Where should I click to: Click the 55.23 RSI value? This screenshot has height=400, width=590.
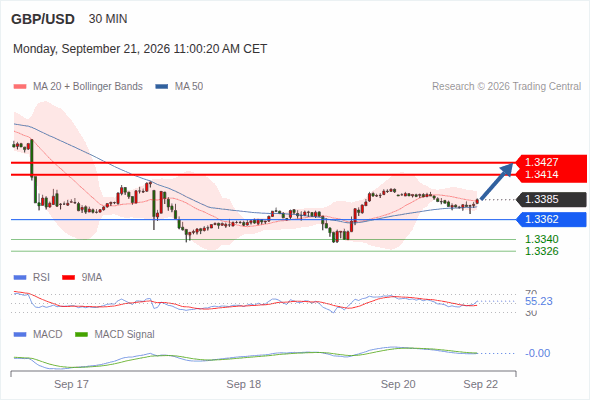[539, 301]
